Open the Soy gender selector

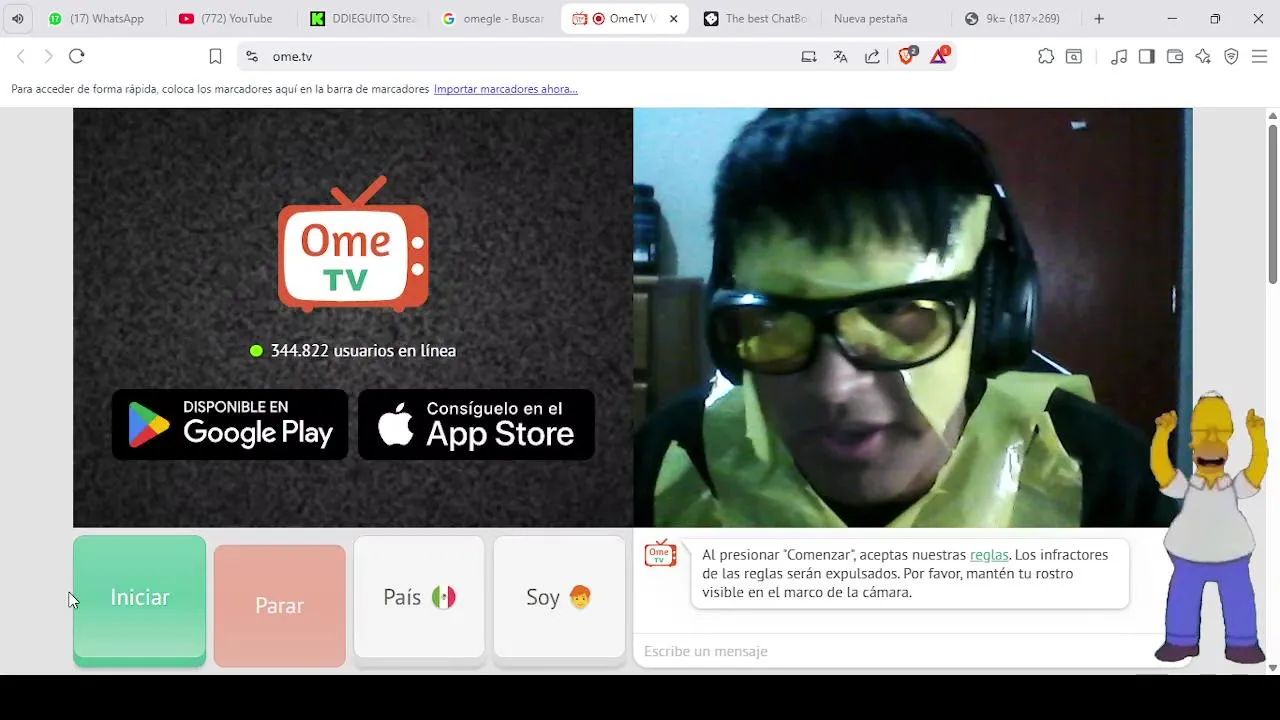click(559, 598)
